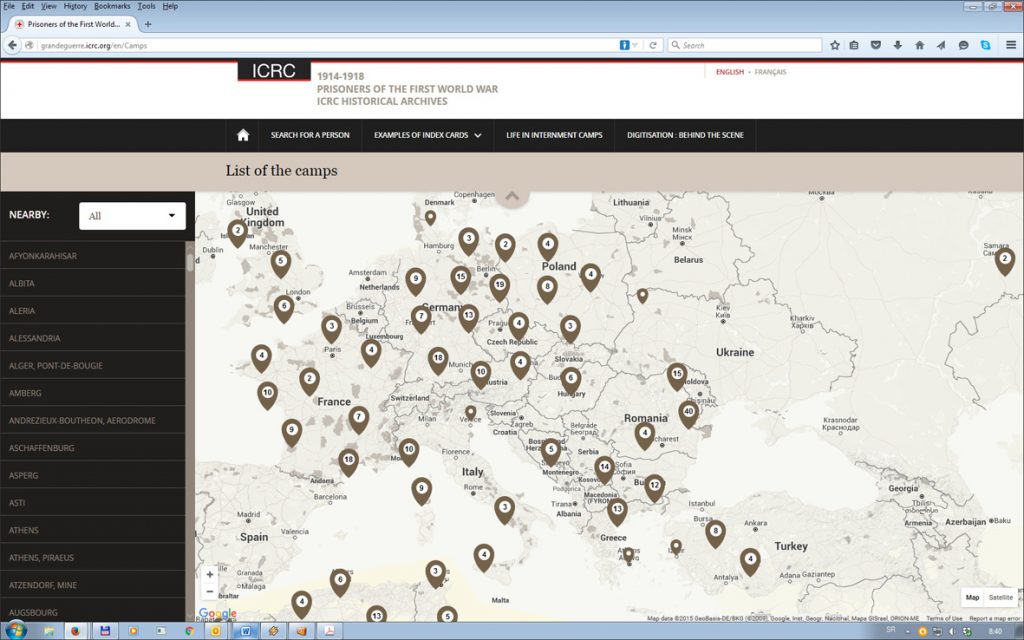Viewport: 1024px width, 640px height.
Task: Click the map marker labeled 40
Action: click(x=688, y=411)
